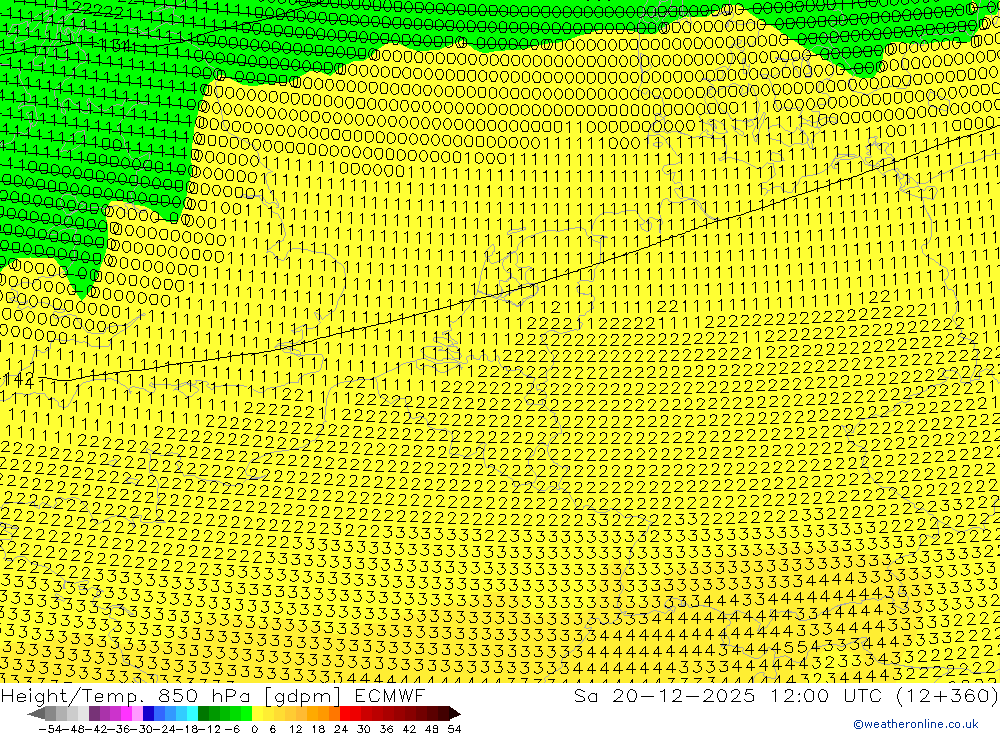This screenshot has height=733, width=1000.
Task: Select the light pink swatch in the legend
Action: tap(137, 714)
